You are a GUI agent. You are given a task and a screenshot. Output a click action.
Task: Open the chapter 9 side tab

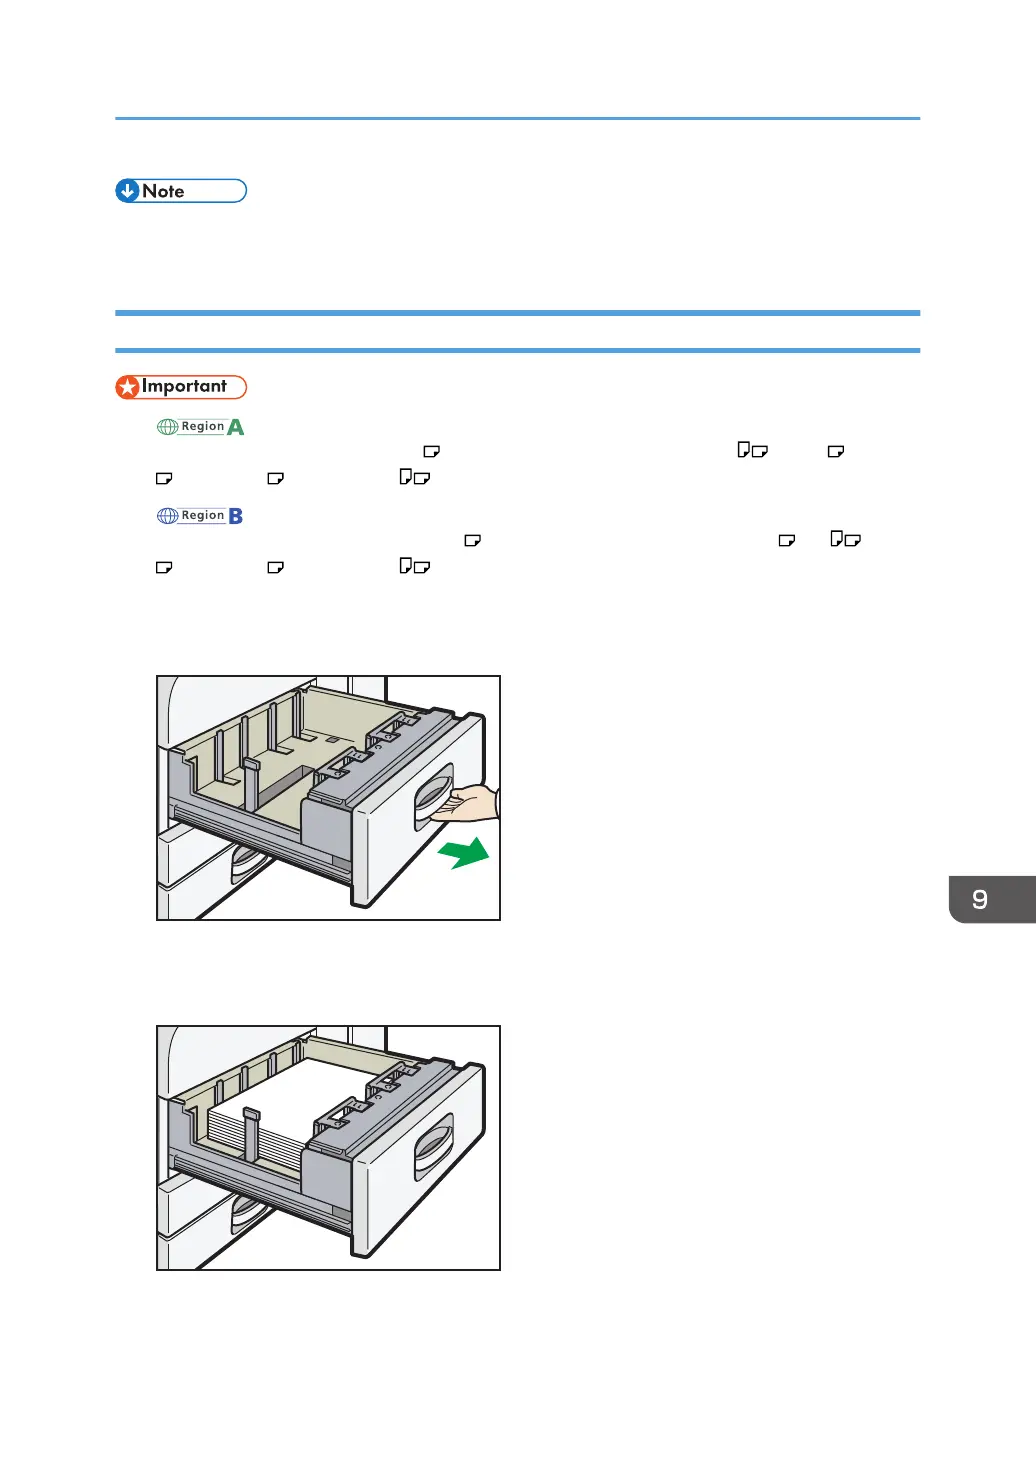[991, 899]
